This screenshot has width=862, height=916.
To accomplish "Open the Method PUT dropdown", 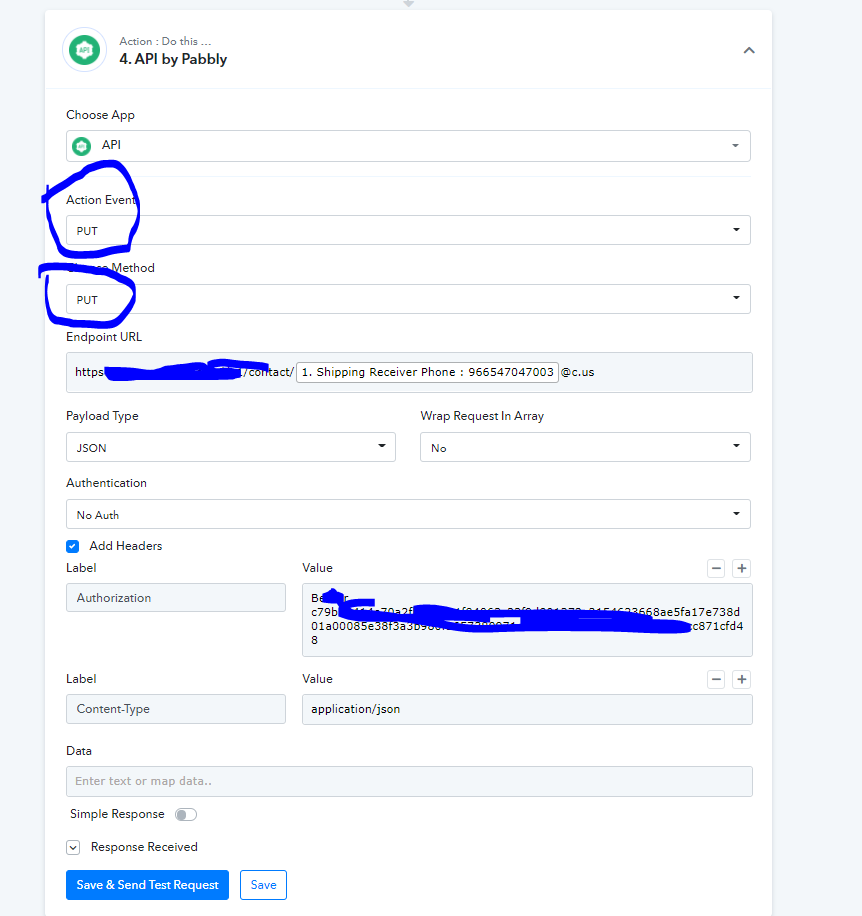I will (408, 299).
